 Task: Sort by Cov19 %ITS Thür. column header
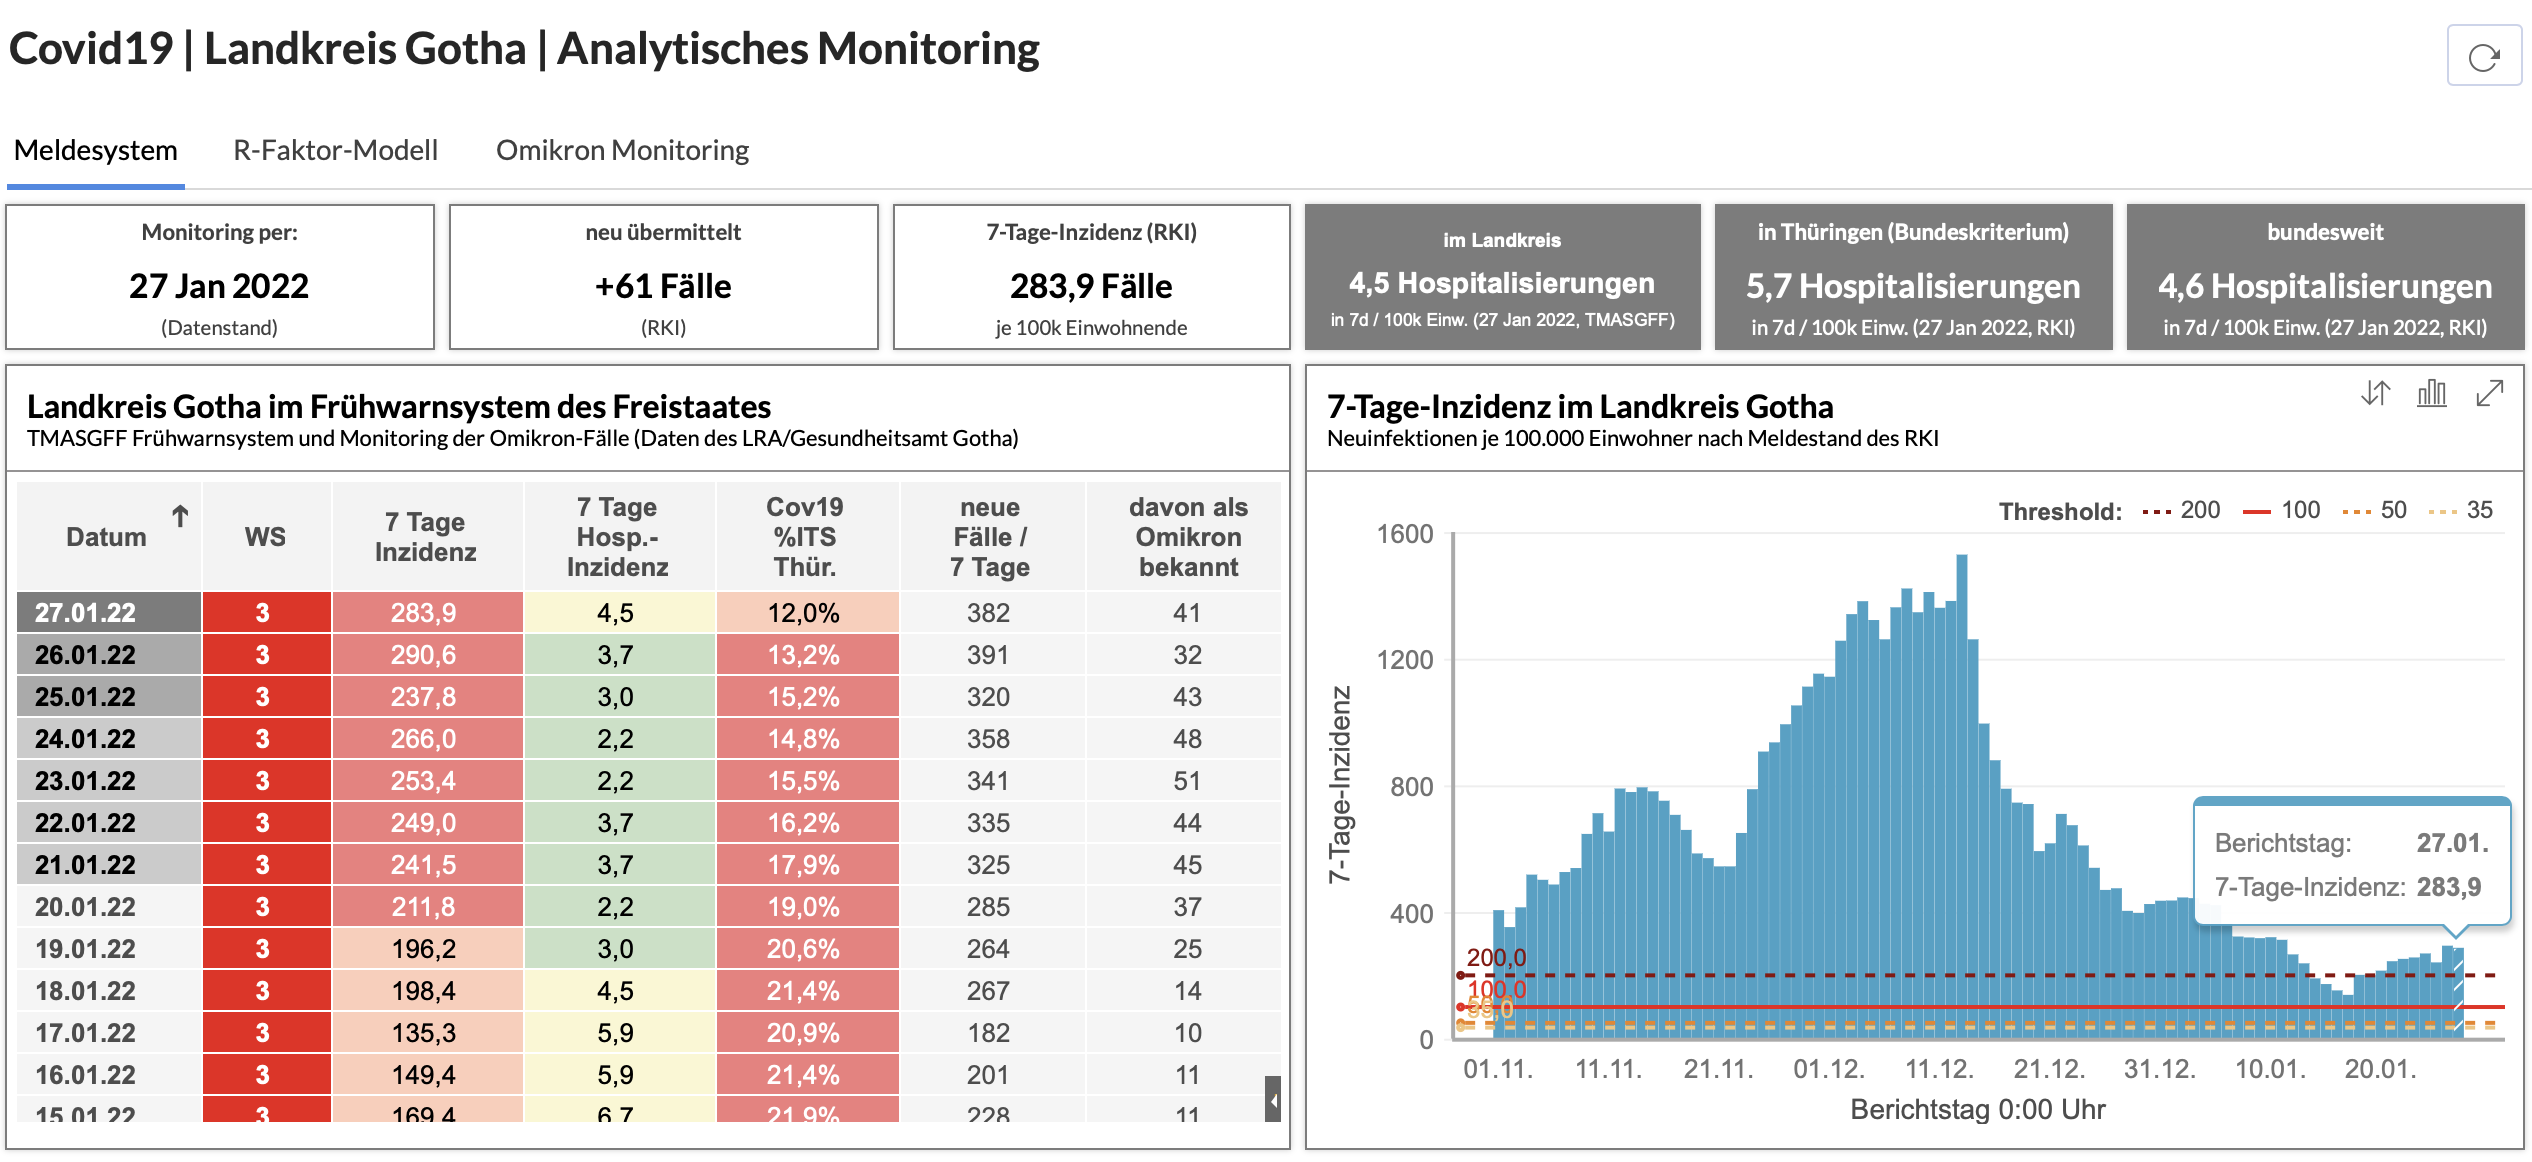[x=805, y=537]
